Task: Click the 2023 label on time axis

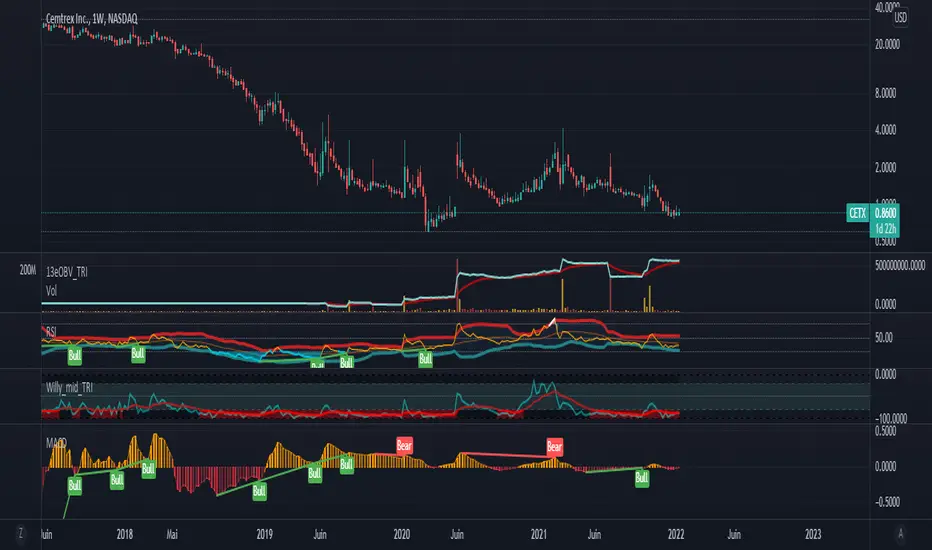Action: pyautogui.click(x=813, y=534)
